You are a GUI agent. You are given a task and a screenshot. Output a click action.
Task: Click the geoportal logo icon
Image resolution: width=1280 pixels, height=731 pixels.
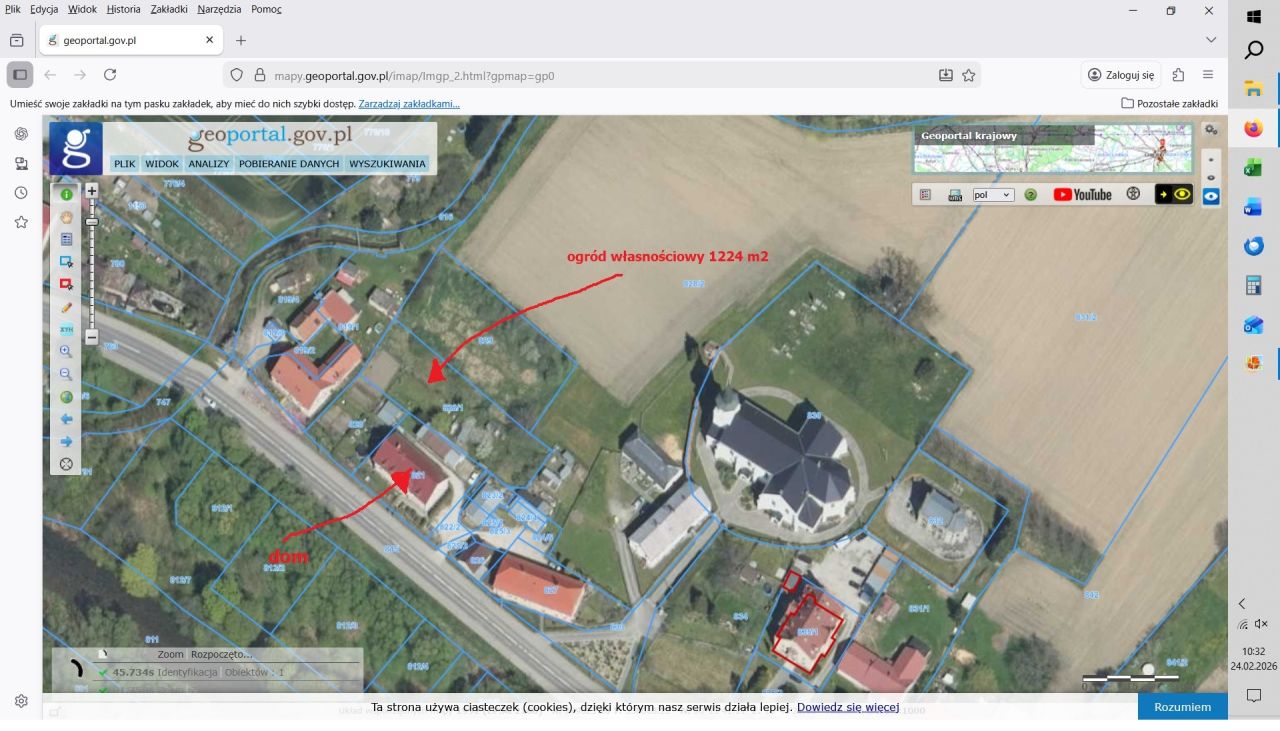point(76,148)
